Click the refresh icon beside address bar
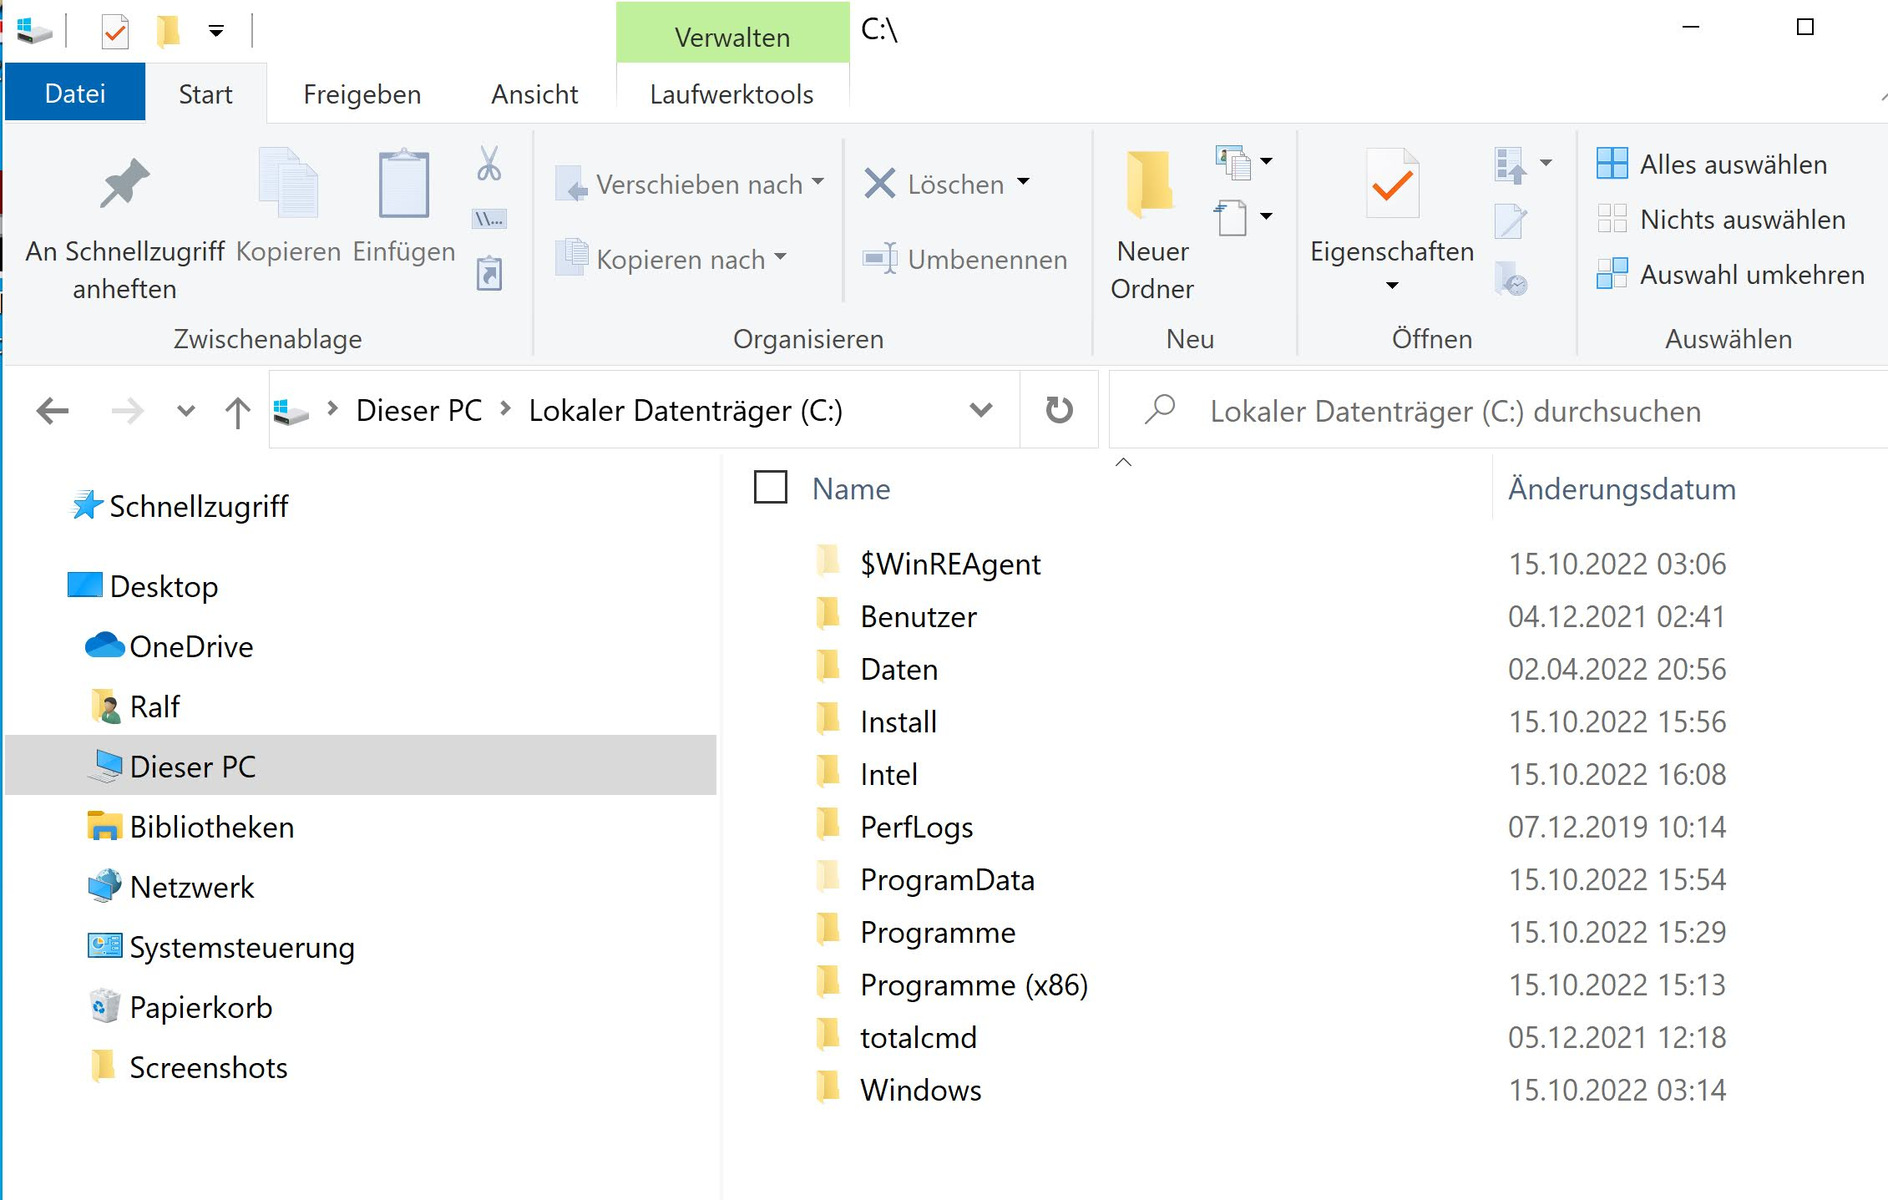 point(1059,410)
